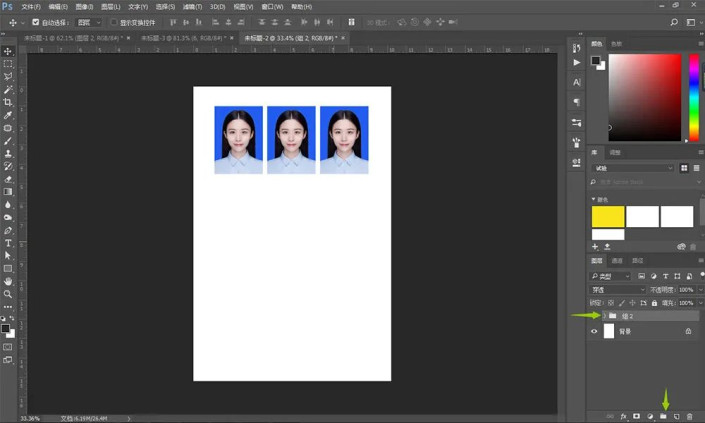Screen dimensions: 705x423
Task: Select the Rectangular Marquee tool
Action: [x=8, y=64]
